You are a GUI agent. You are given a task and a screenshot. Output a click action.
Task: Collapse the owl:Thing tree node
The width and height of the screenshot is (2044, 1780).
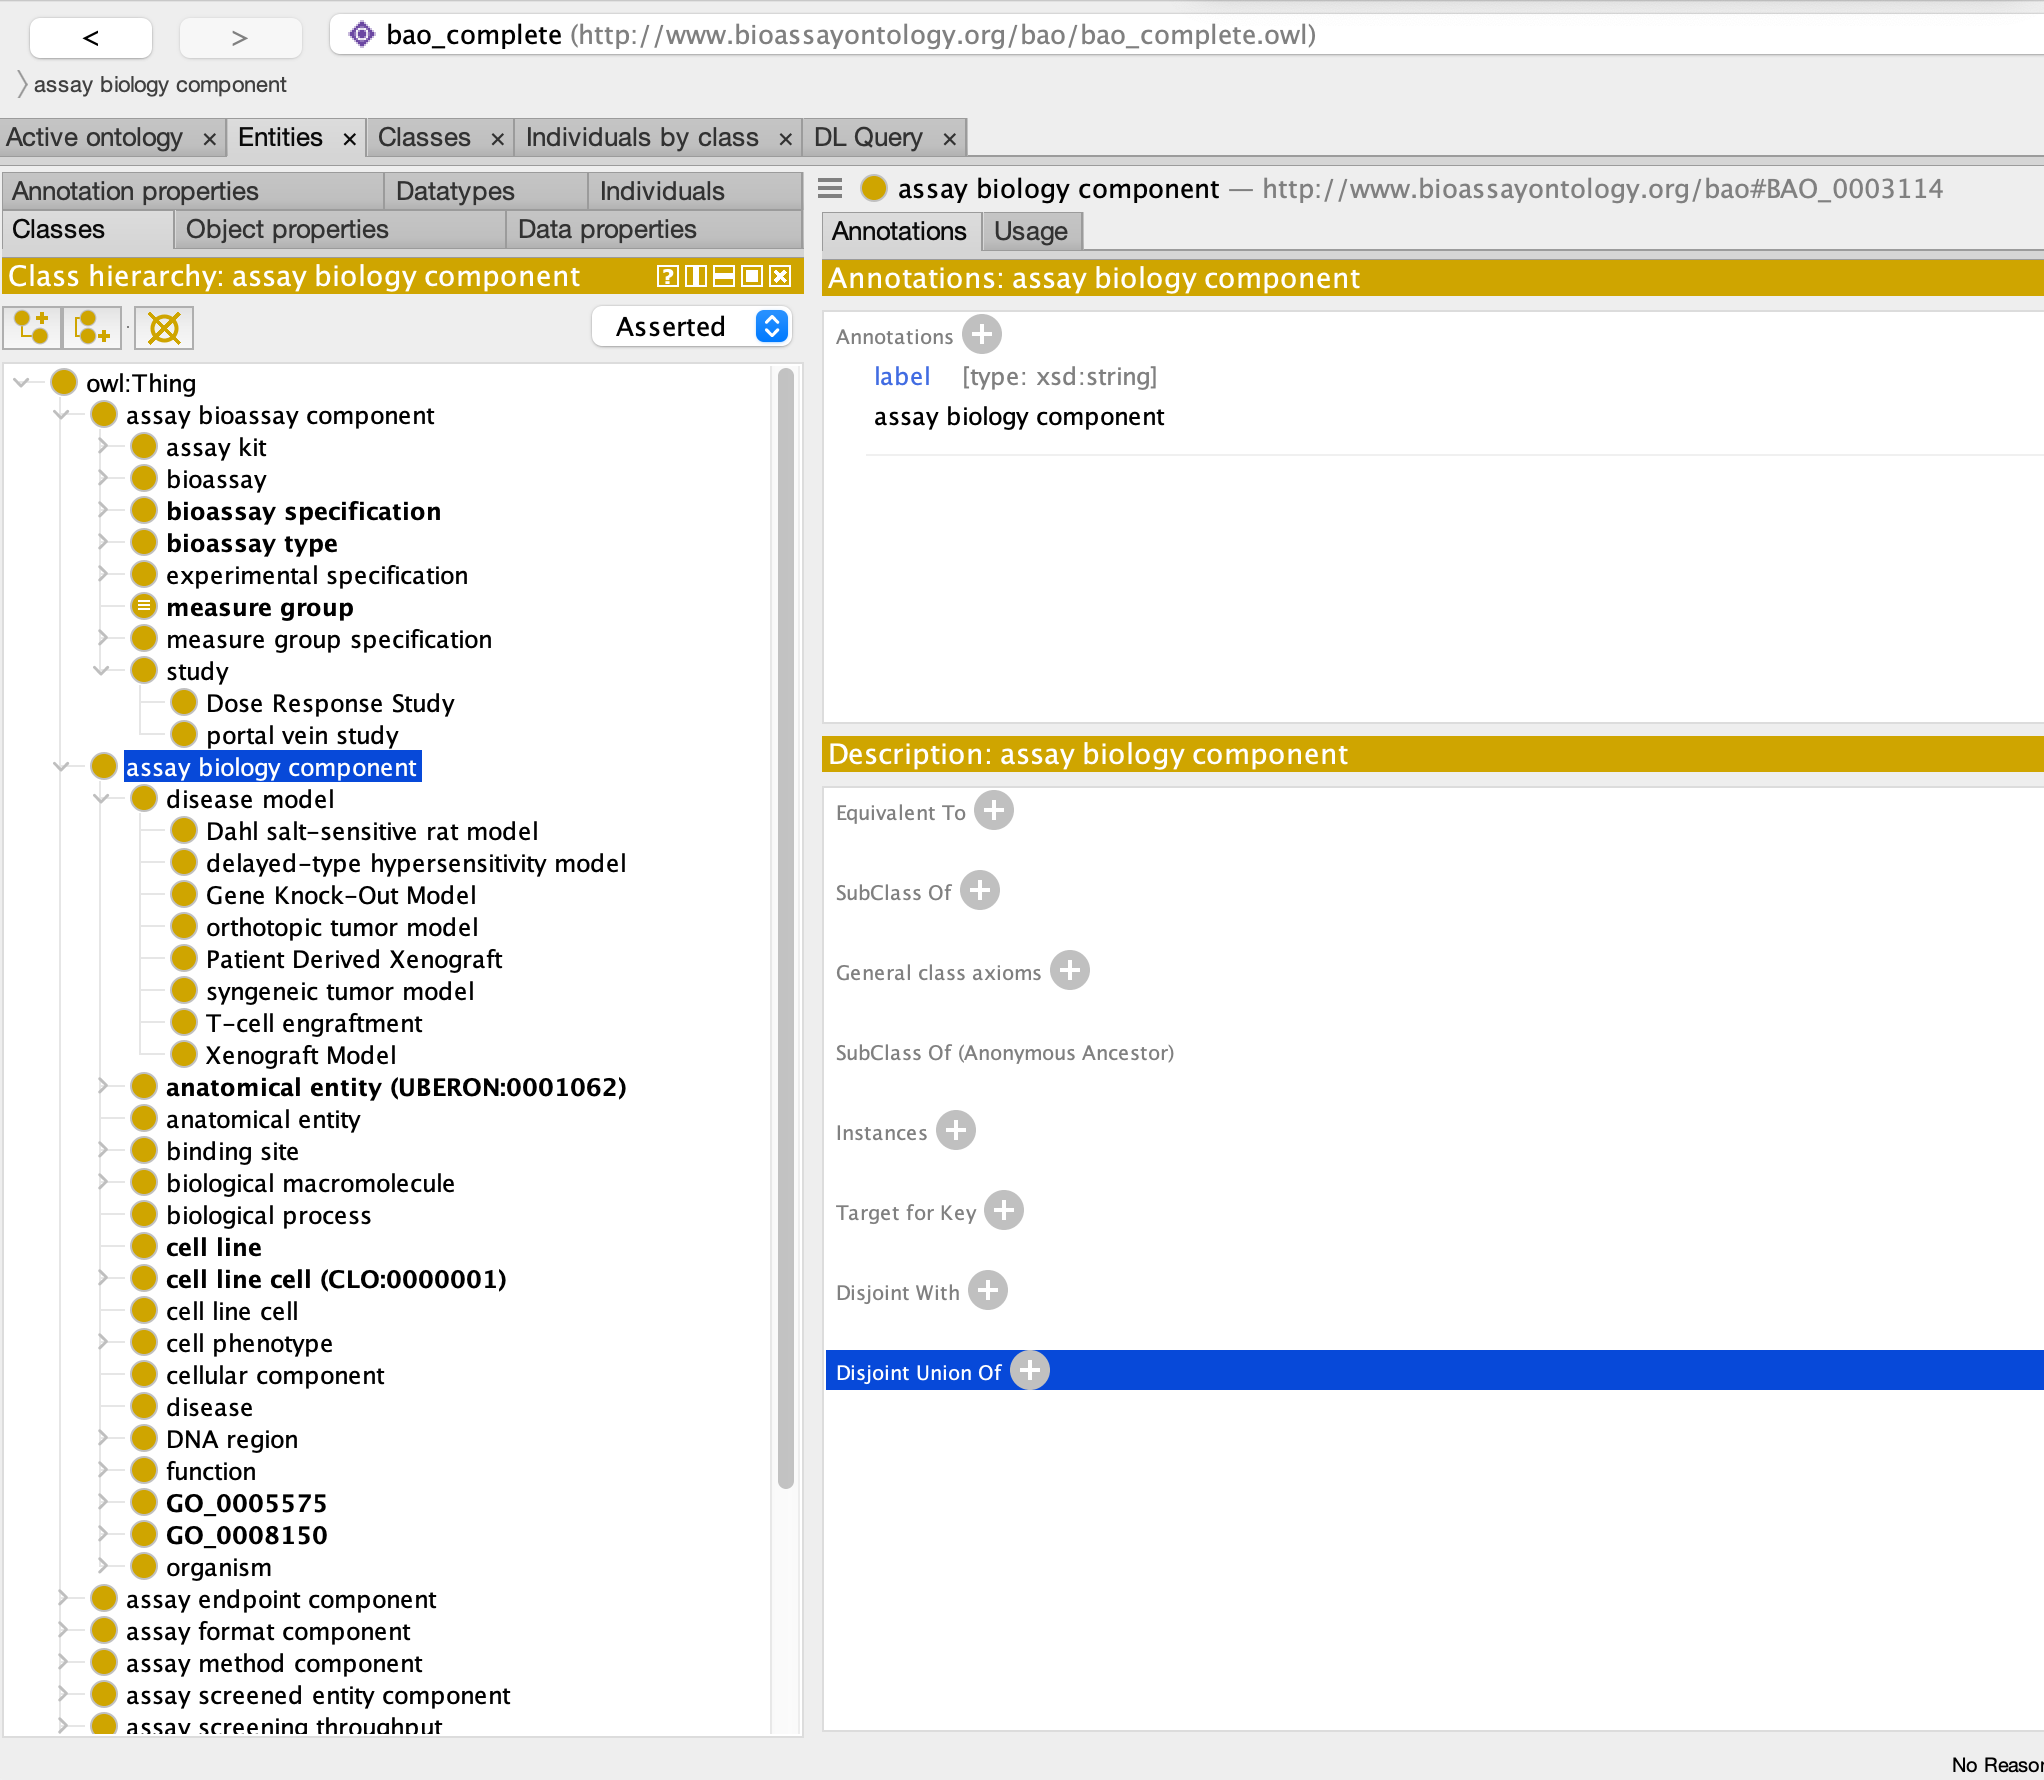(21, 382)
